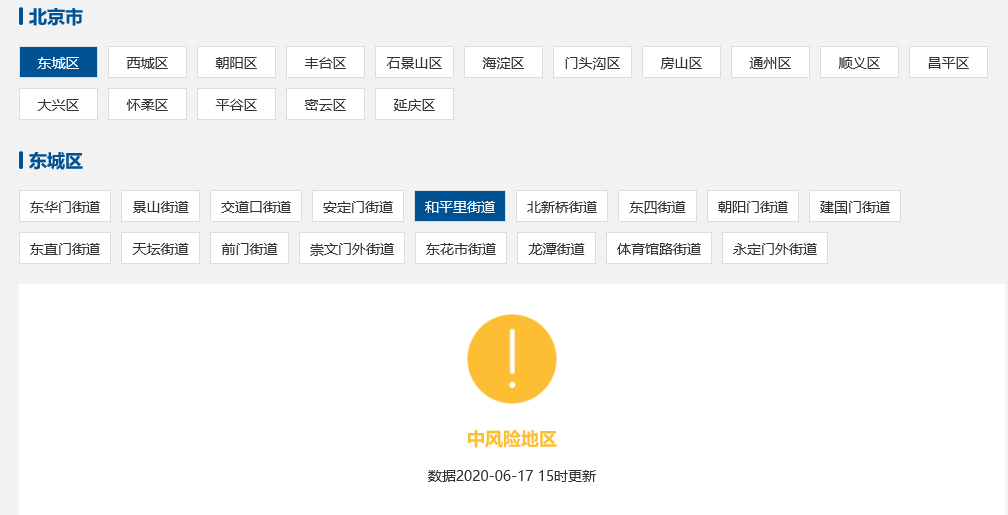1008x515 pixels.
Task: Select 海淀区 district
Action: coord(503,62)
